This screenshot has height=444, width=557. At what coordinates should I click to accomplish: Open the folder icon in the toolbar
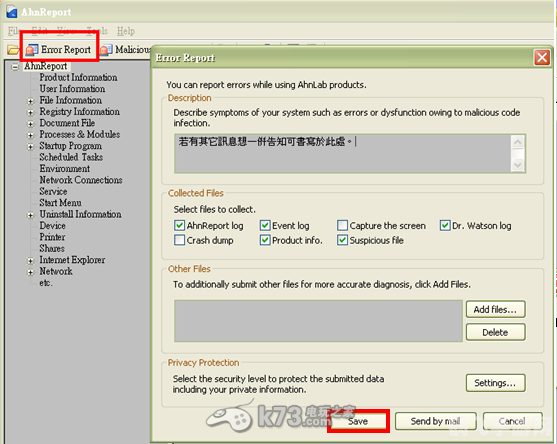(13, 50)
